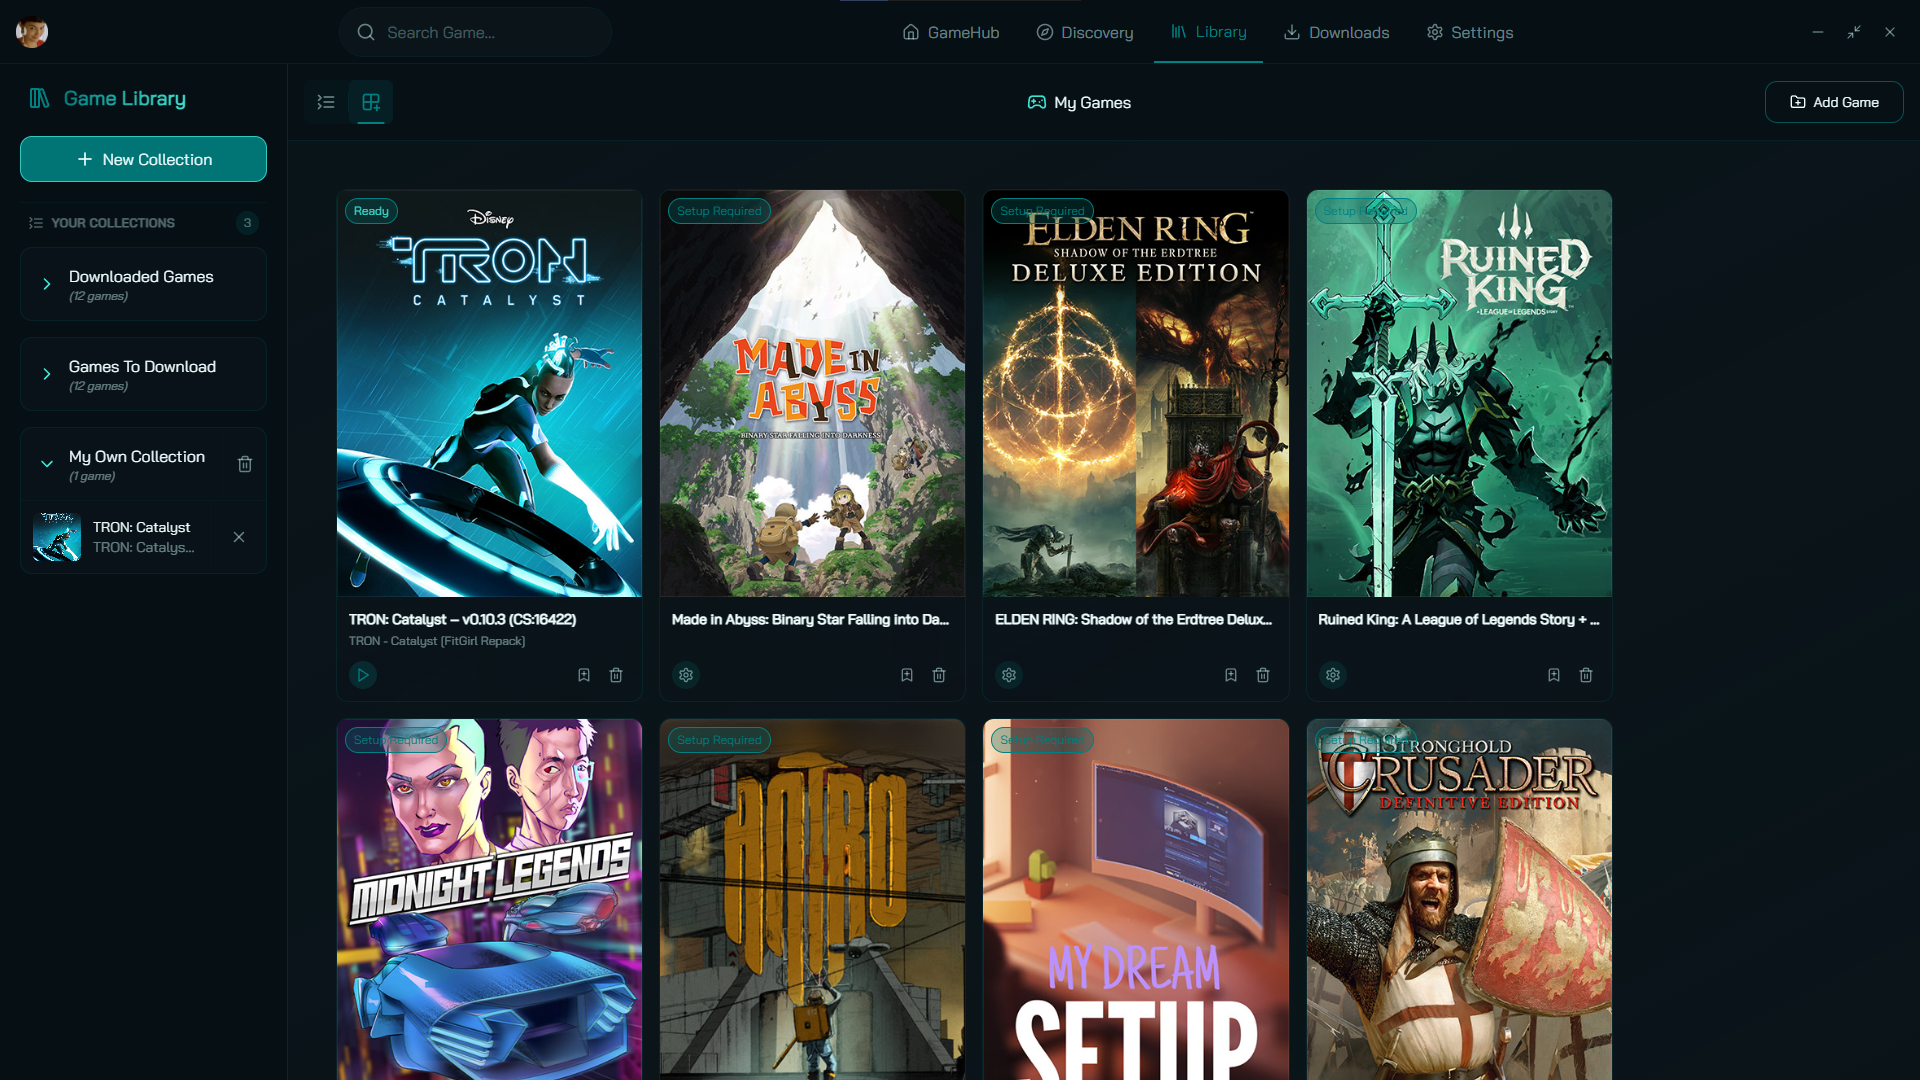
Task: Delete Ruined King from library
Action: [x=1586, y=675]
